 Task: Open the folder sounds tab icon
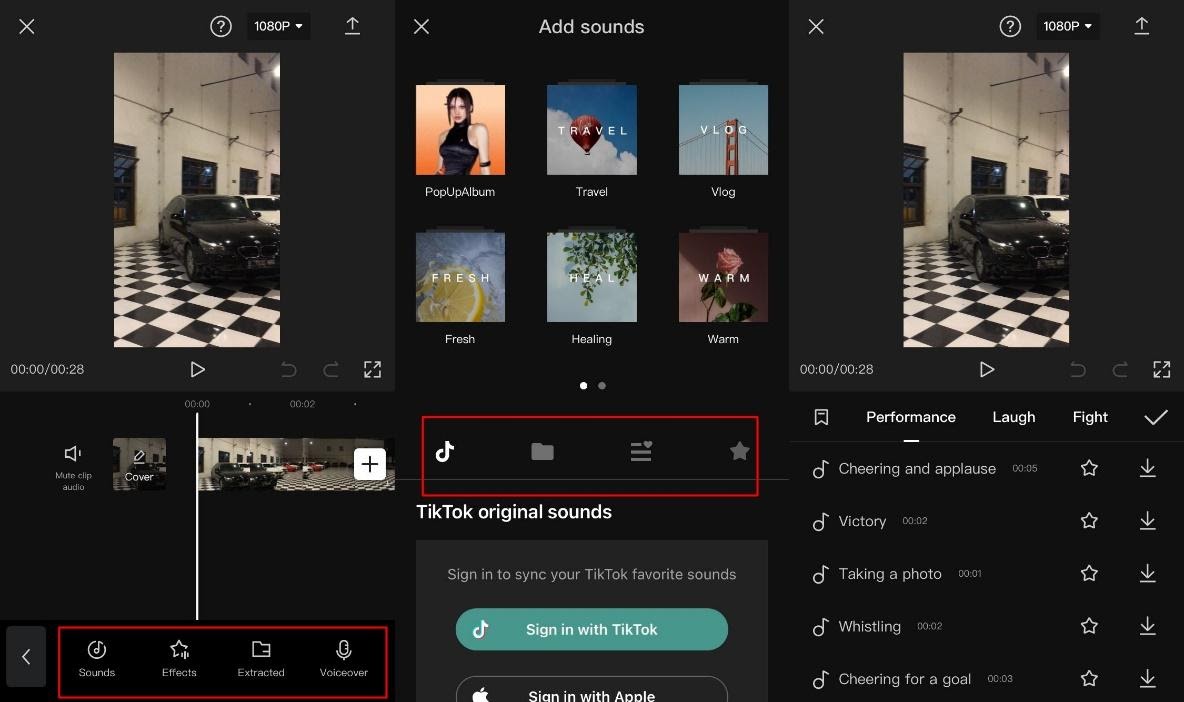click(x=542, y=451)
